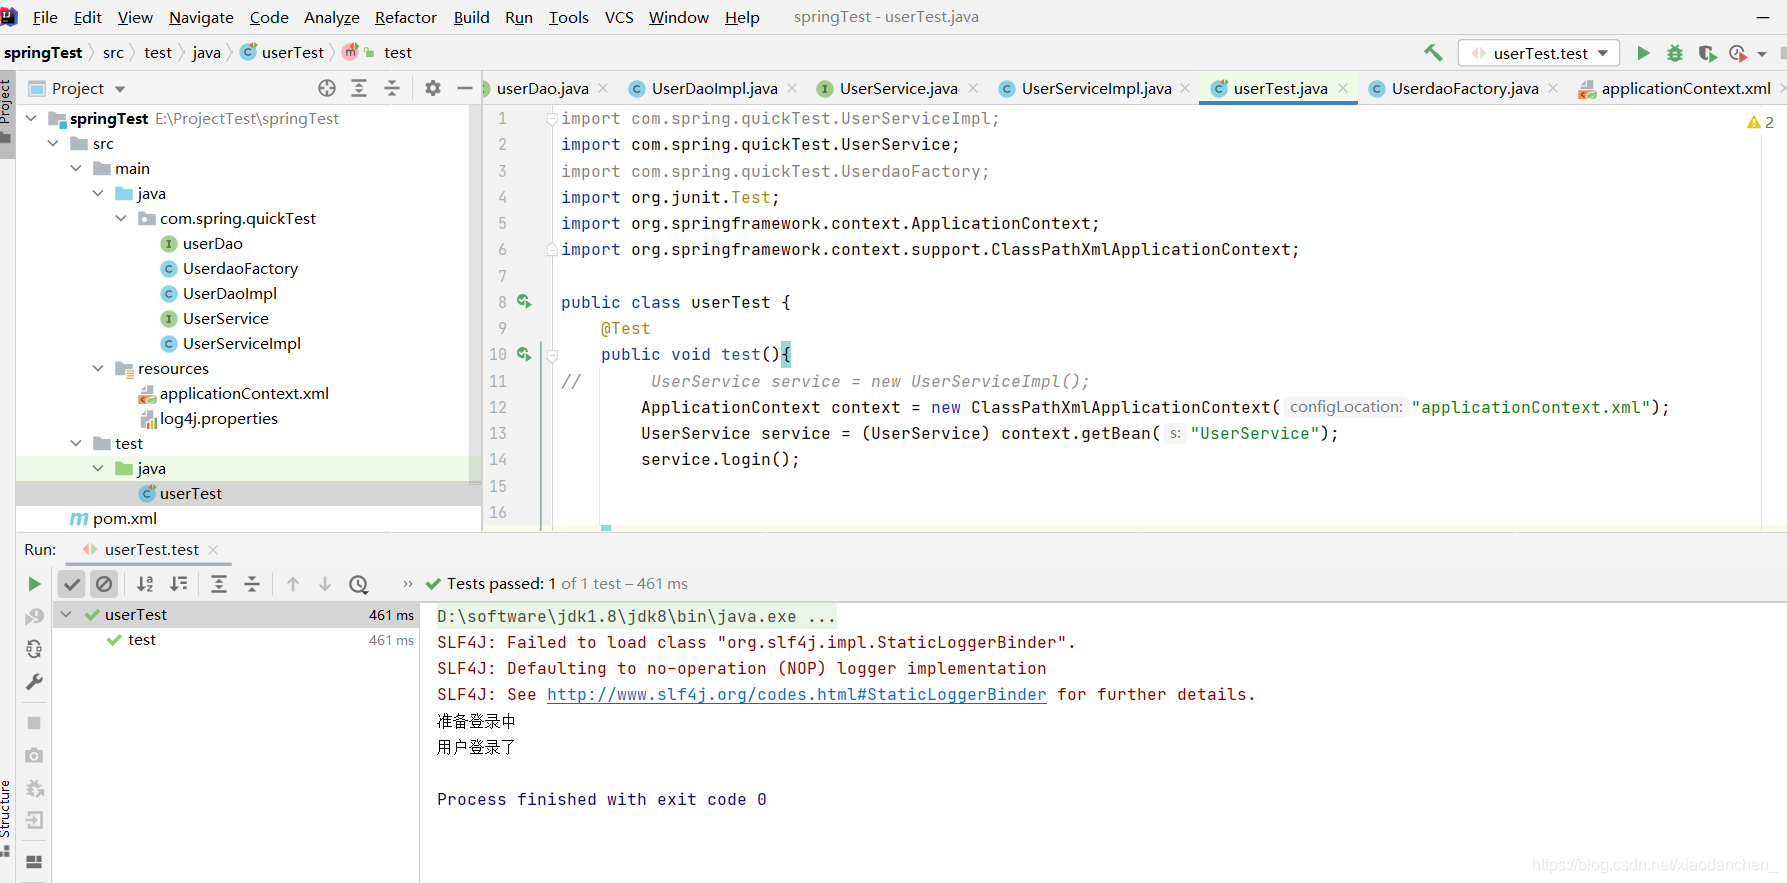Click the wrench icon in the Run panel

pos(34,682)
